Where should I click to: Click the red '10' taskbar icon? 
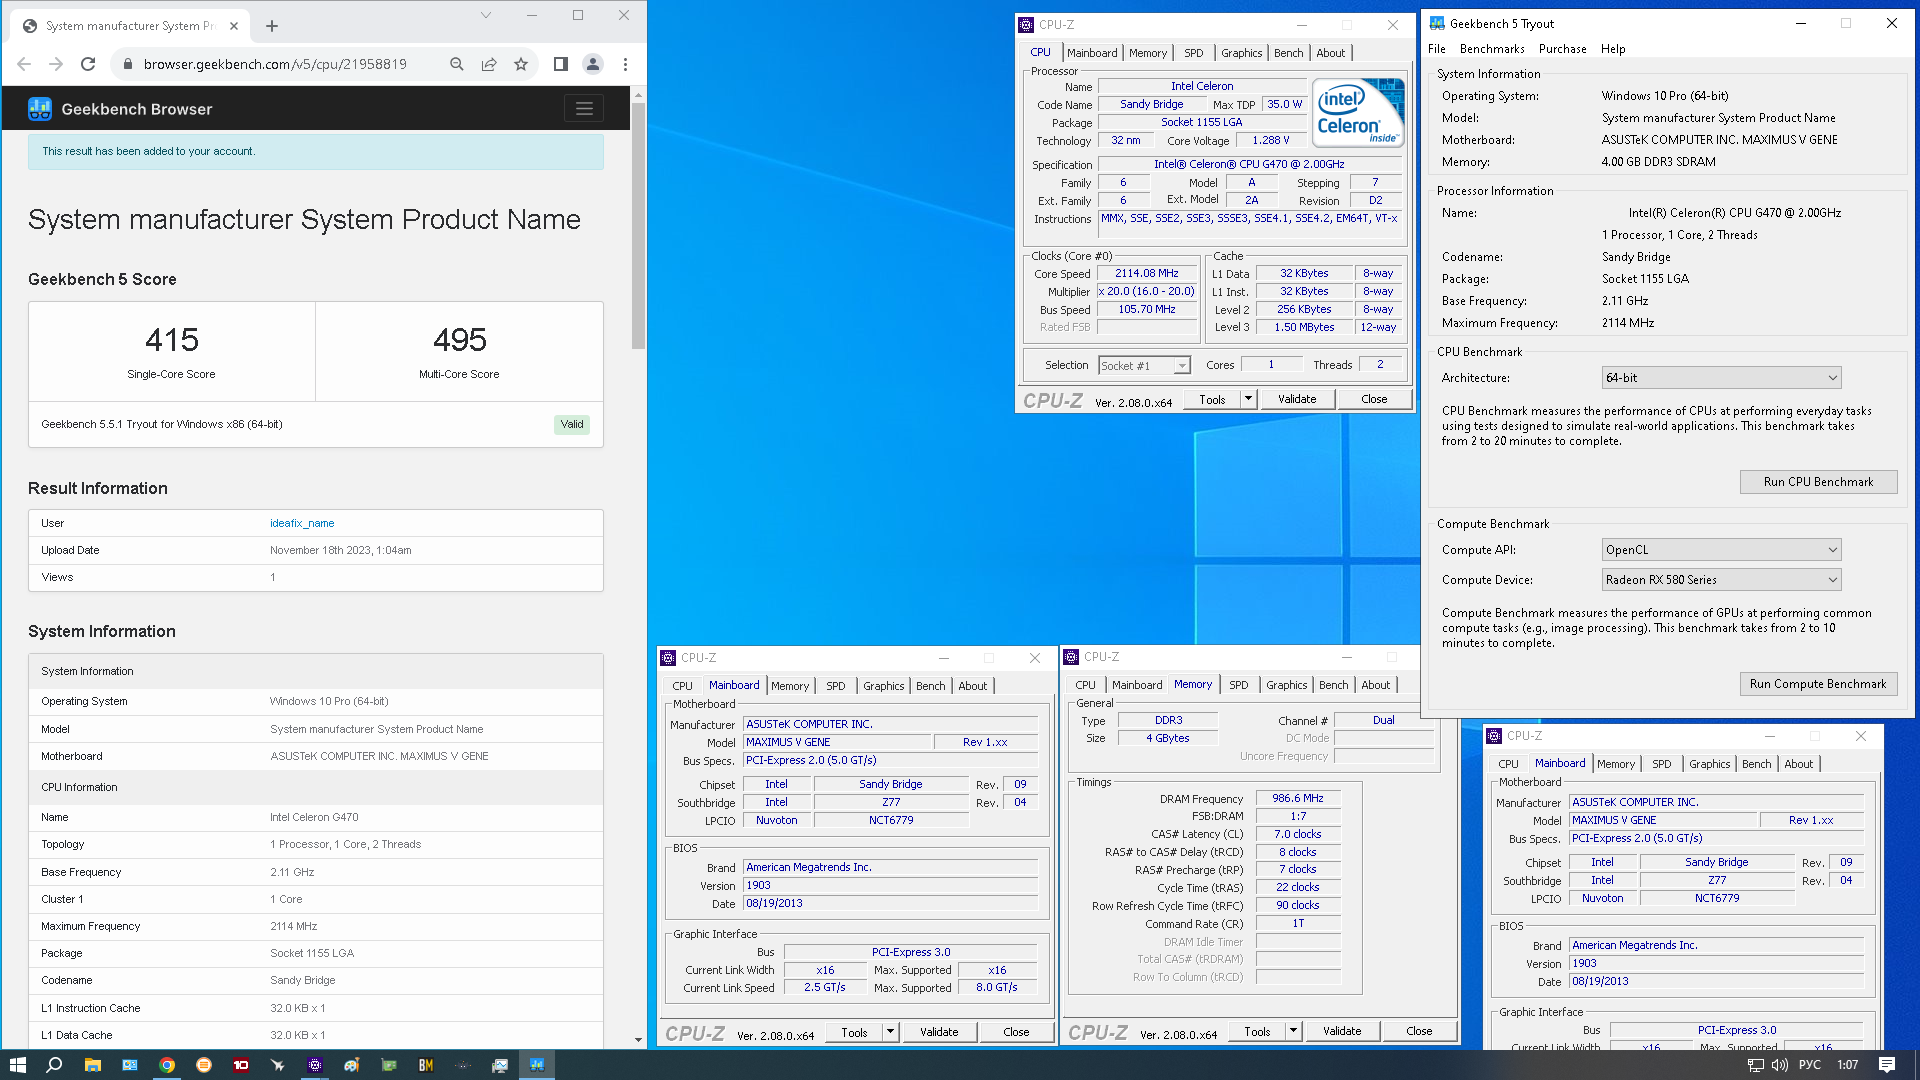coord(241,1065)
